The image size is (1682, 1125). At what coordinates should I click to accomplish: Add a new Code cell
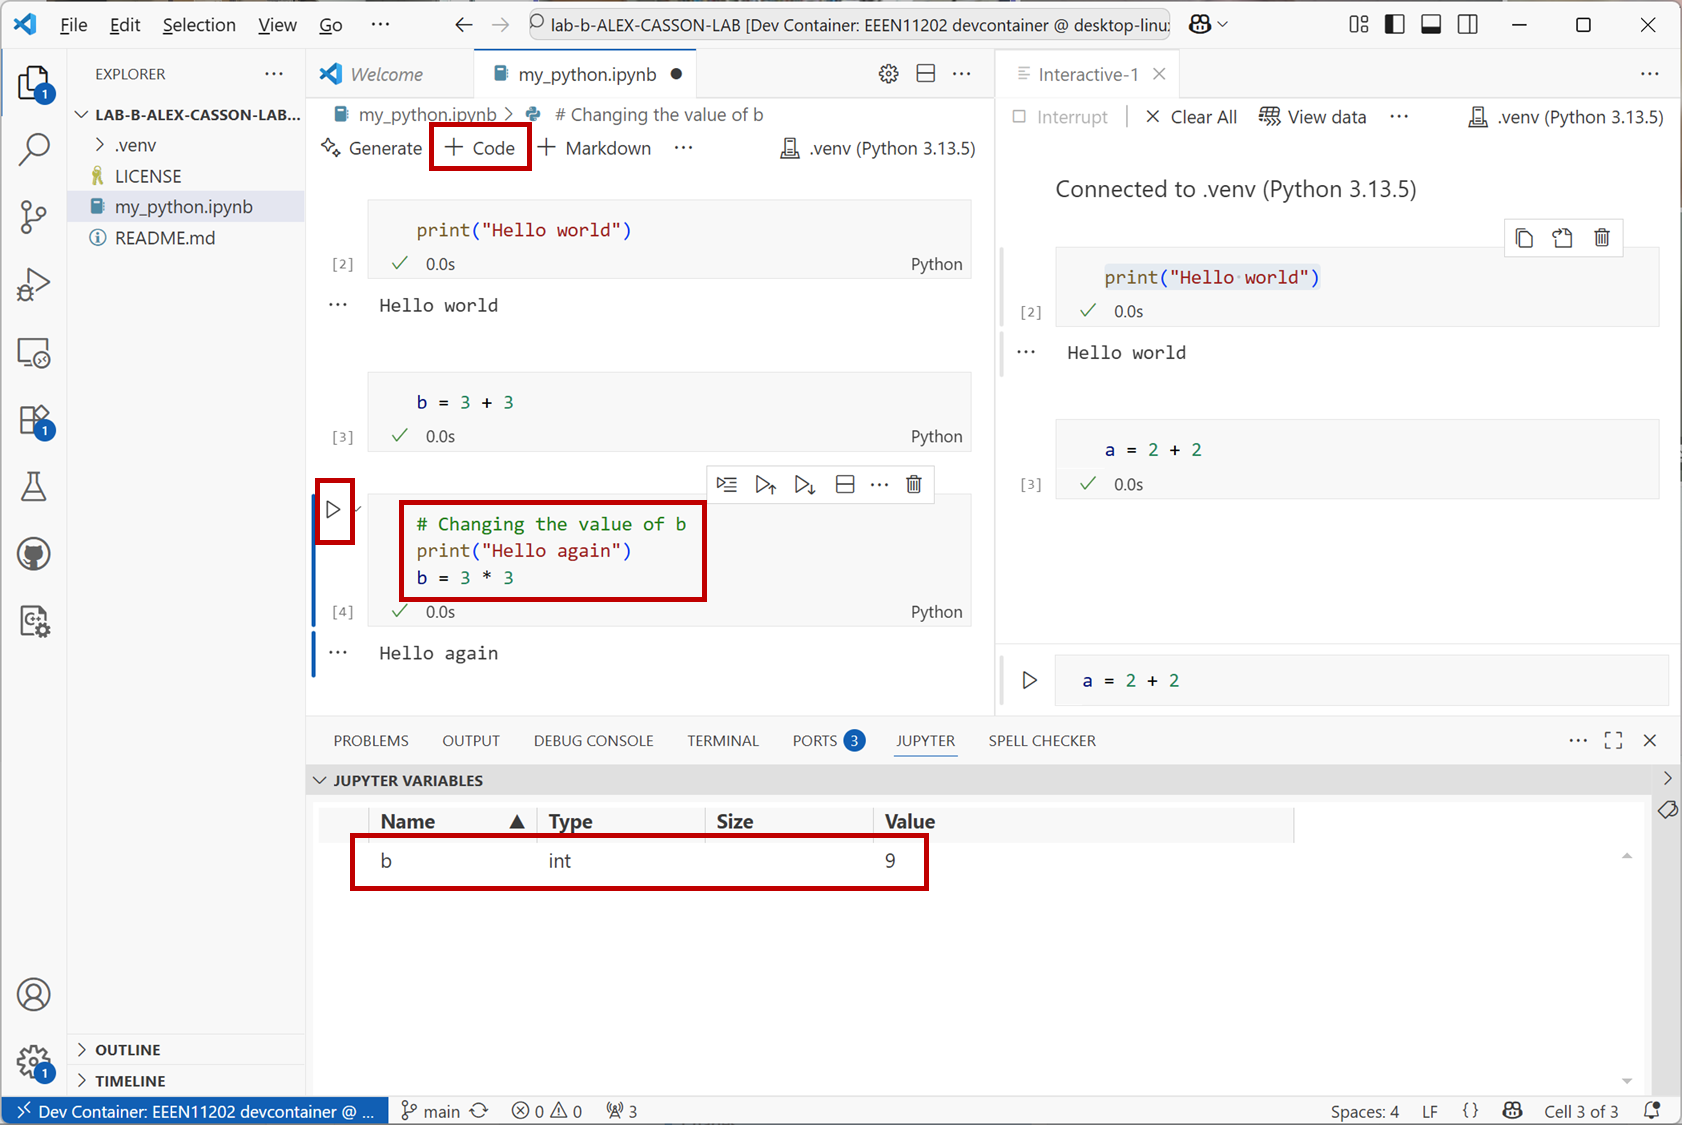pyautogui.click(x=480, y=148)
